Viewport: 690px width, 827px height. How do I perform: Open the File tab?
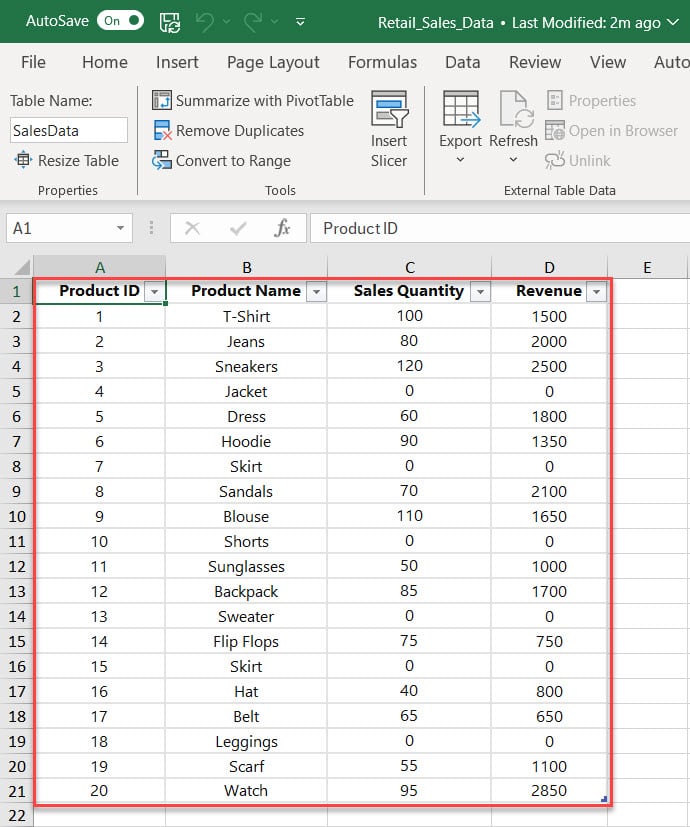pyautogui.click(x=33, y=62)
